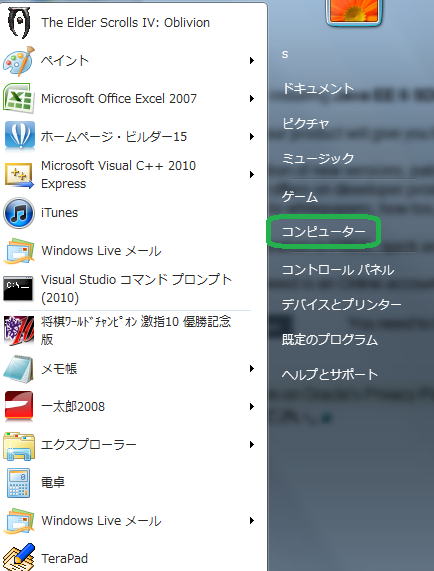Open コンピューター from the right pane
Viewport: 434px width, 571px height.
323,232
